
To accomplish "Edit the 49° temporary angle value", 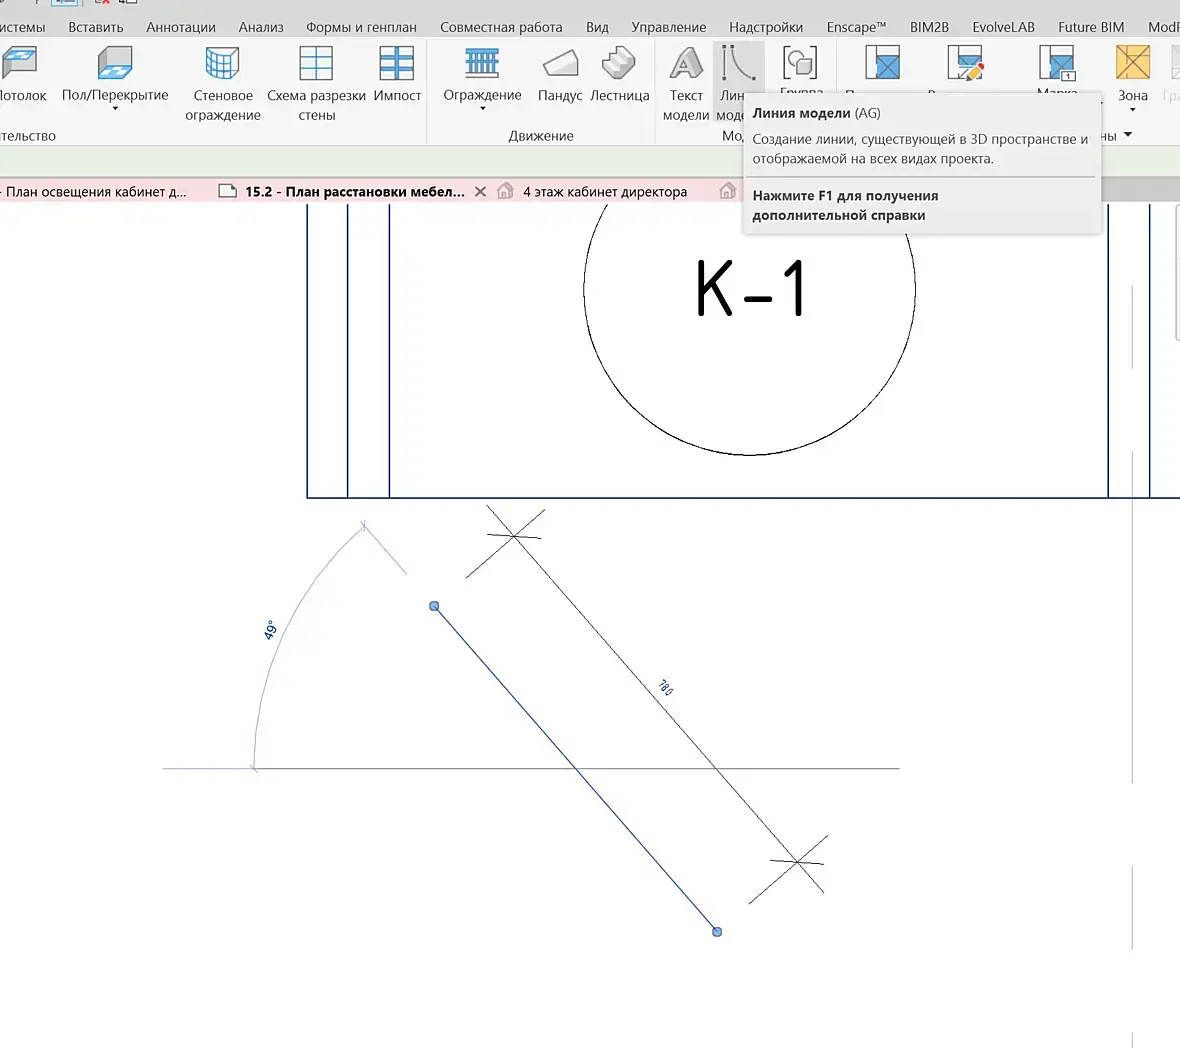I will [270, 630].
